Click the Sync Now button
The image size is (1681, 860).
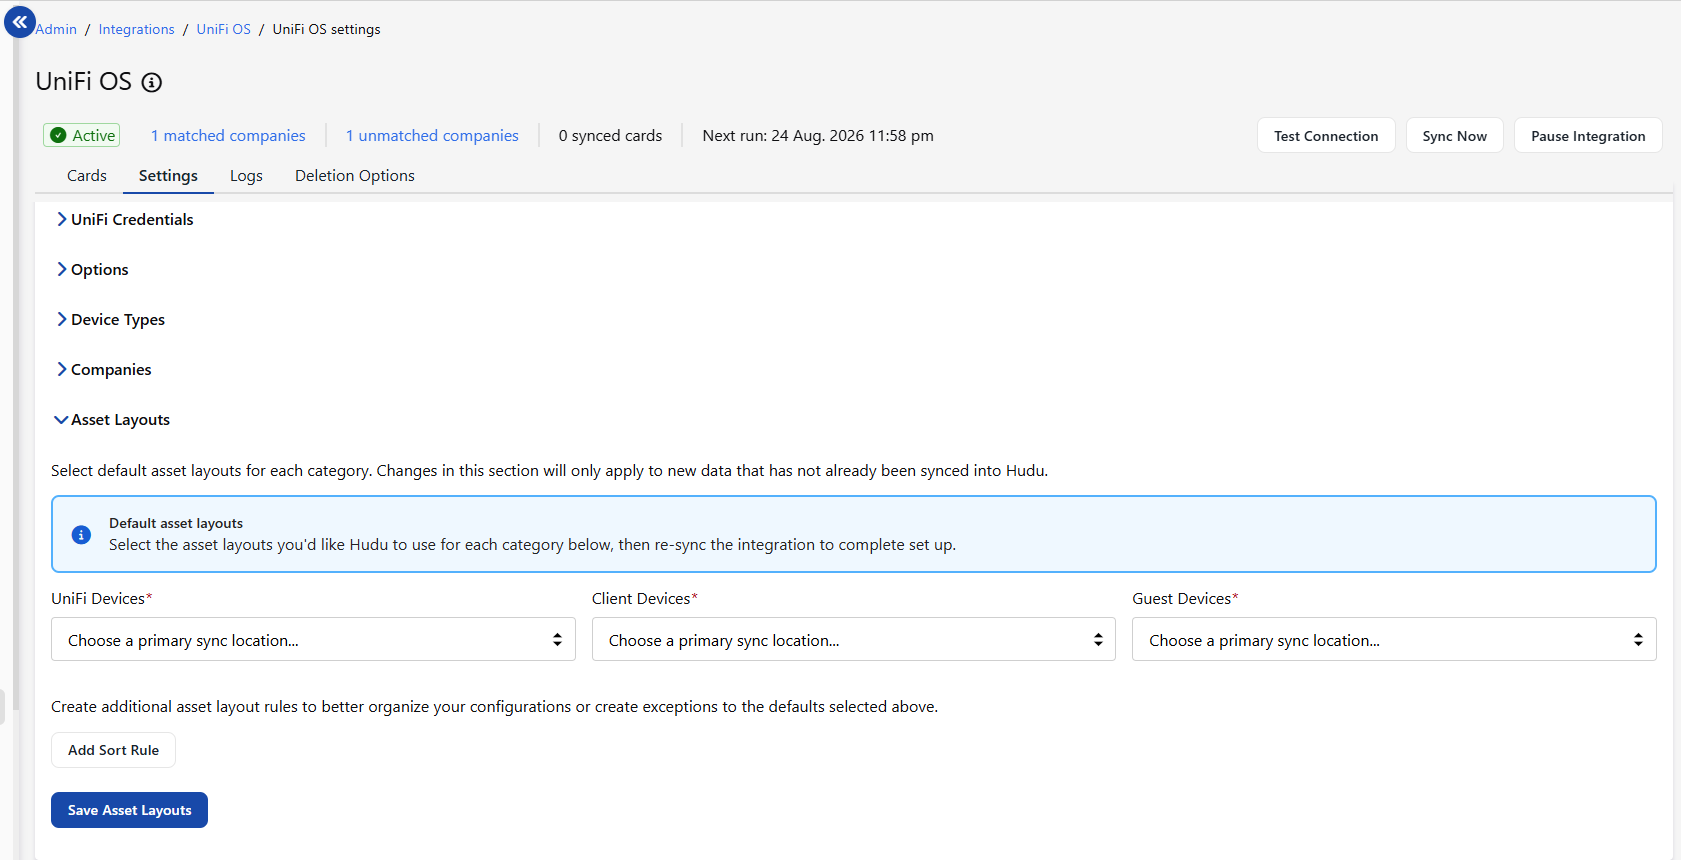pyautogui.click(x=1455, y=136)
